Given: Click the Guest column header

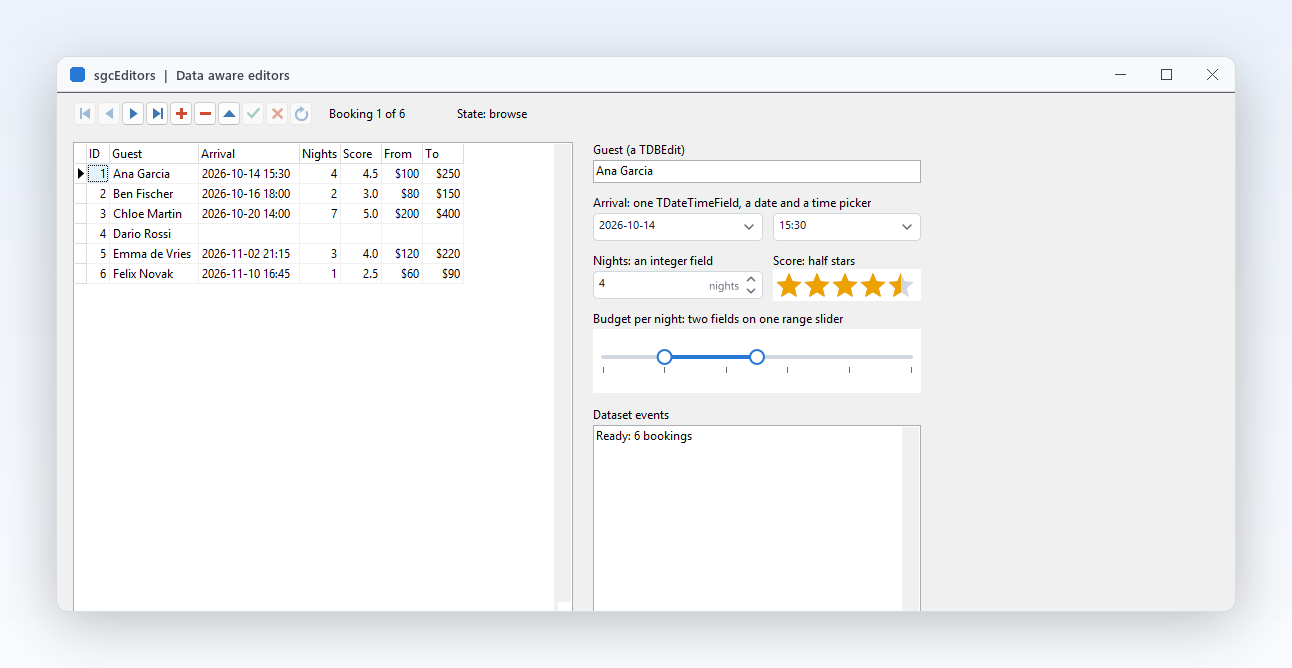Looking at the screenshot, I should point(154,154).
